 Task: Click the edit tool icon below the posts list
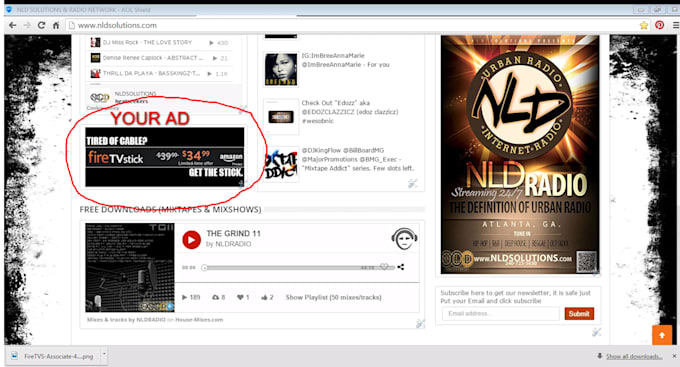tap(412, 184)
